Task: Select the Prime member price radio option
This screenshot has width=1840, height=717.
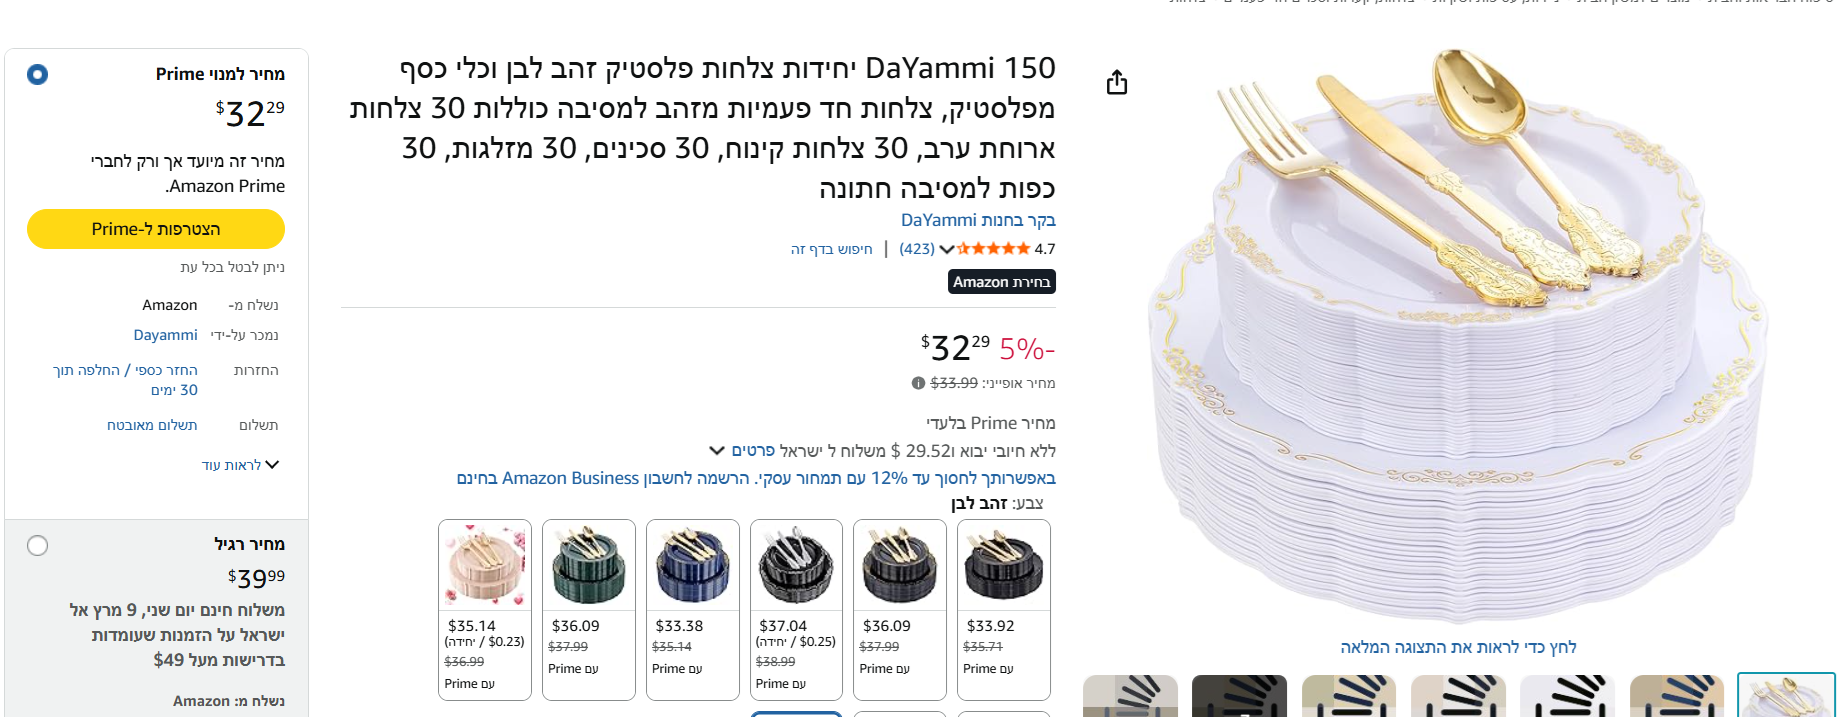Action: [x=37, y=74]
